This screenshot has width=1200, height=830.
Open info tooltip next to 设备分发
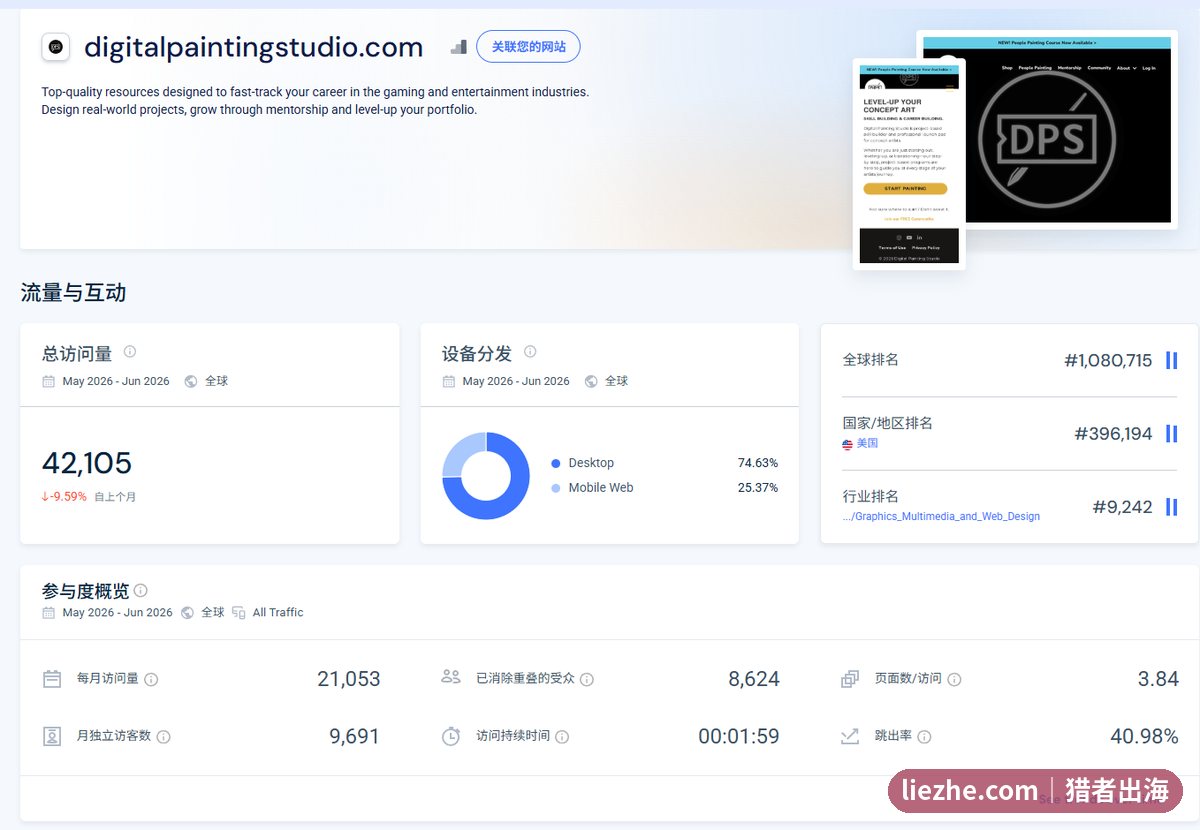click(530, 352)
